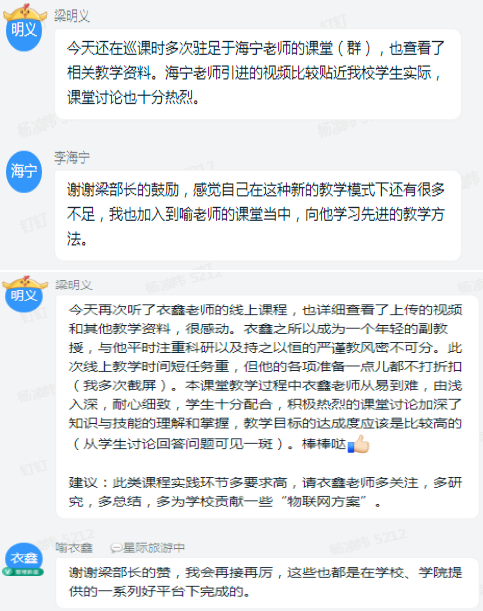Select the message bubble about 海宁老师的课堂
Screen dimensions: 483x611
[x=258, y=74]
